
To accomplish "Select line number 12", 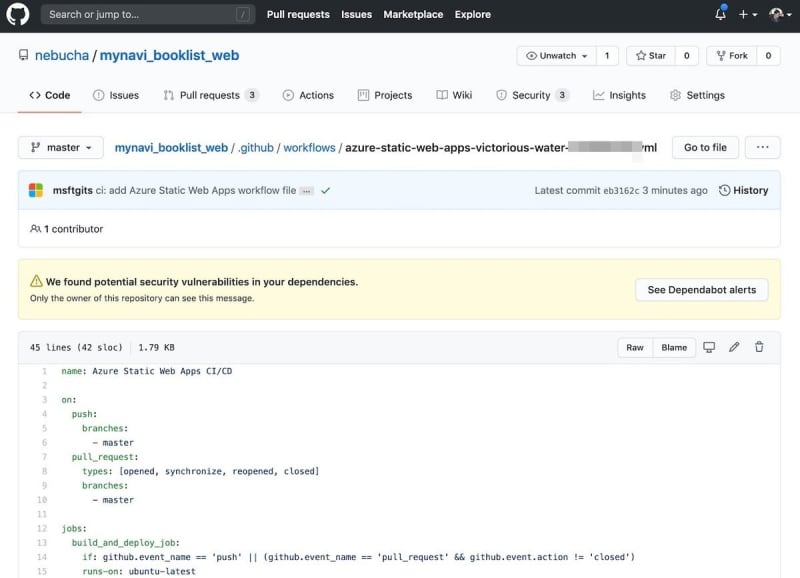I will point(42,529).
